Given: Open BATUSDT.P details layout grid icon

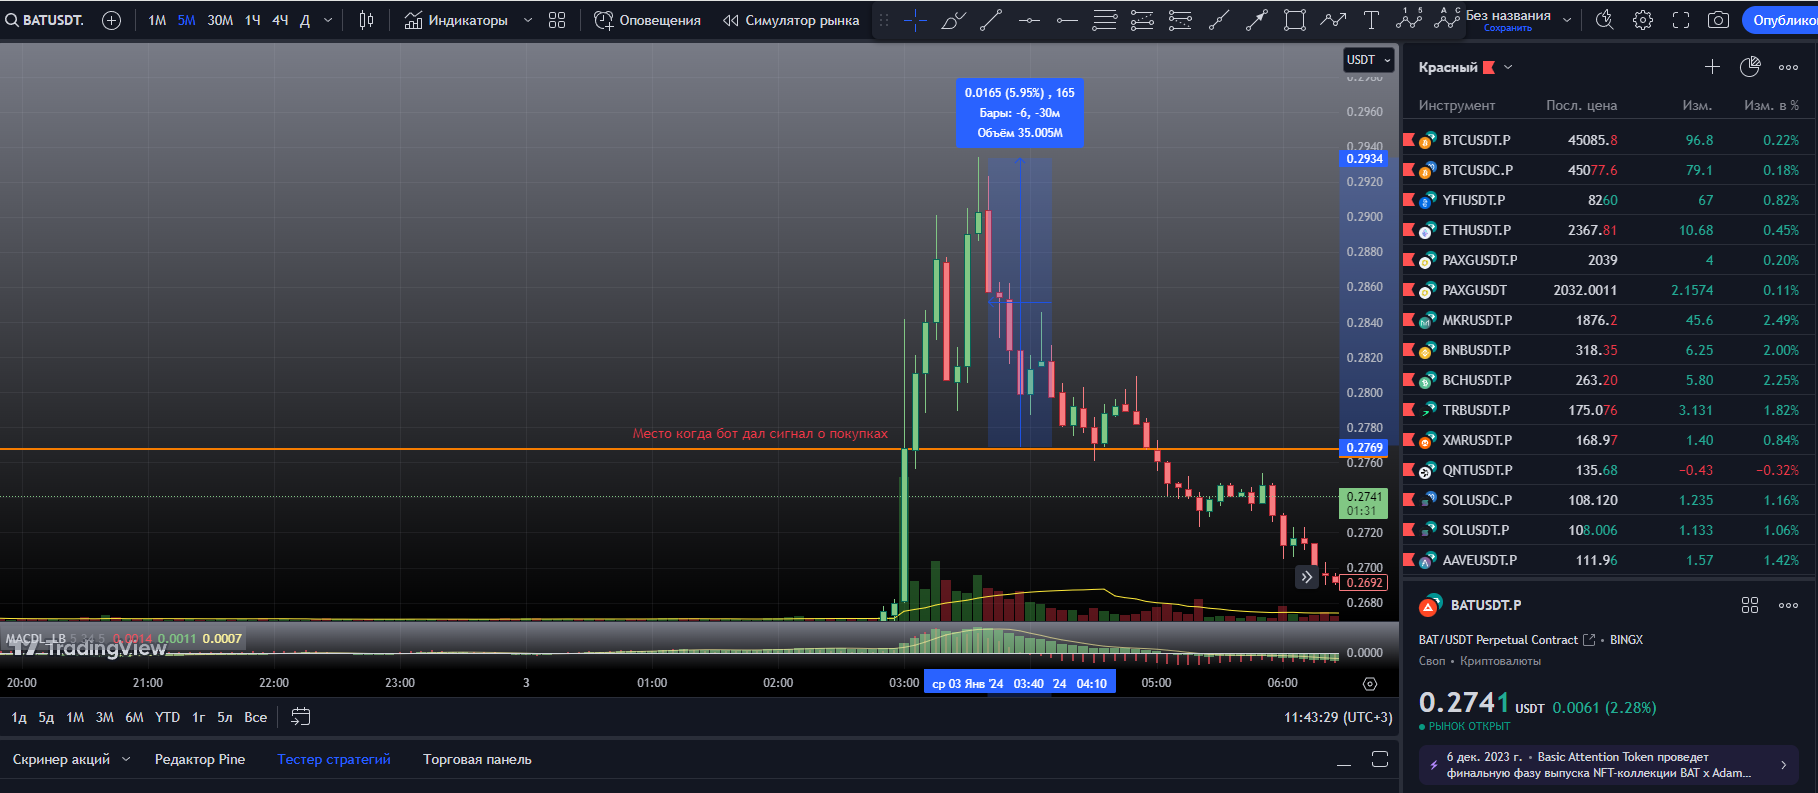Looking at the screenshot, I should click(x=1750, y=605).
